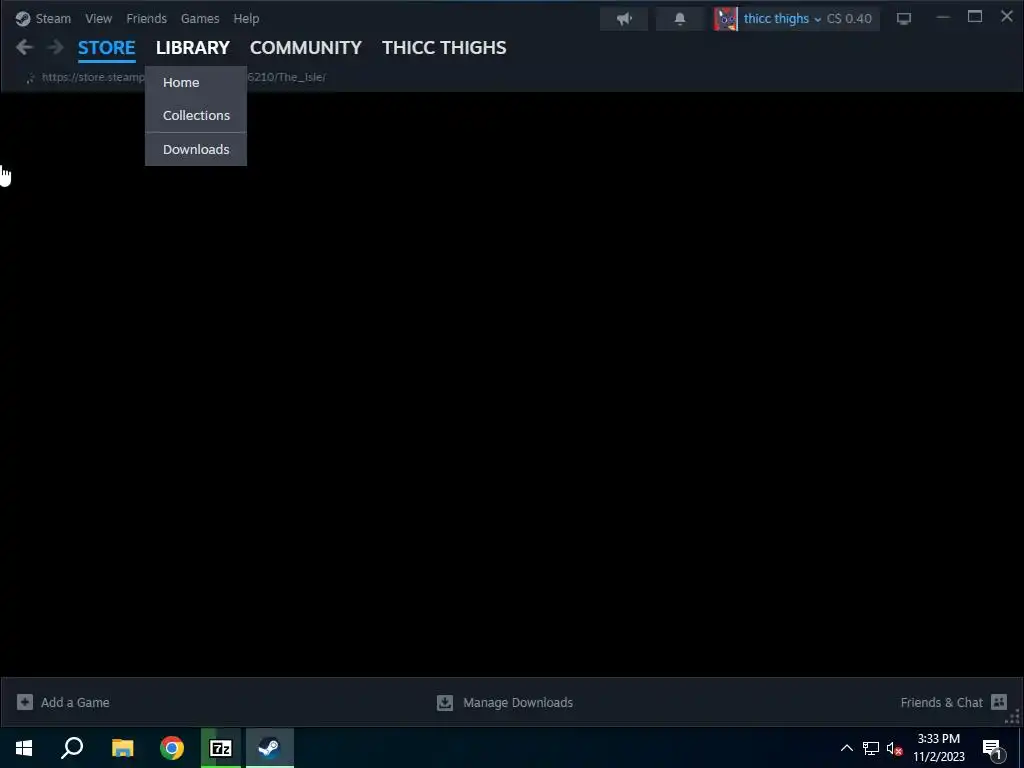Open 7-Zip from the taskbar
This screenshot has height=768, width=1024.
pos(221,748)
